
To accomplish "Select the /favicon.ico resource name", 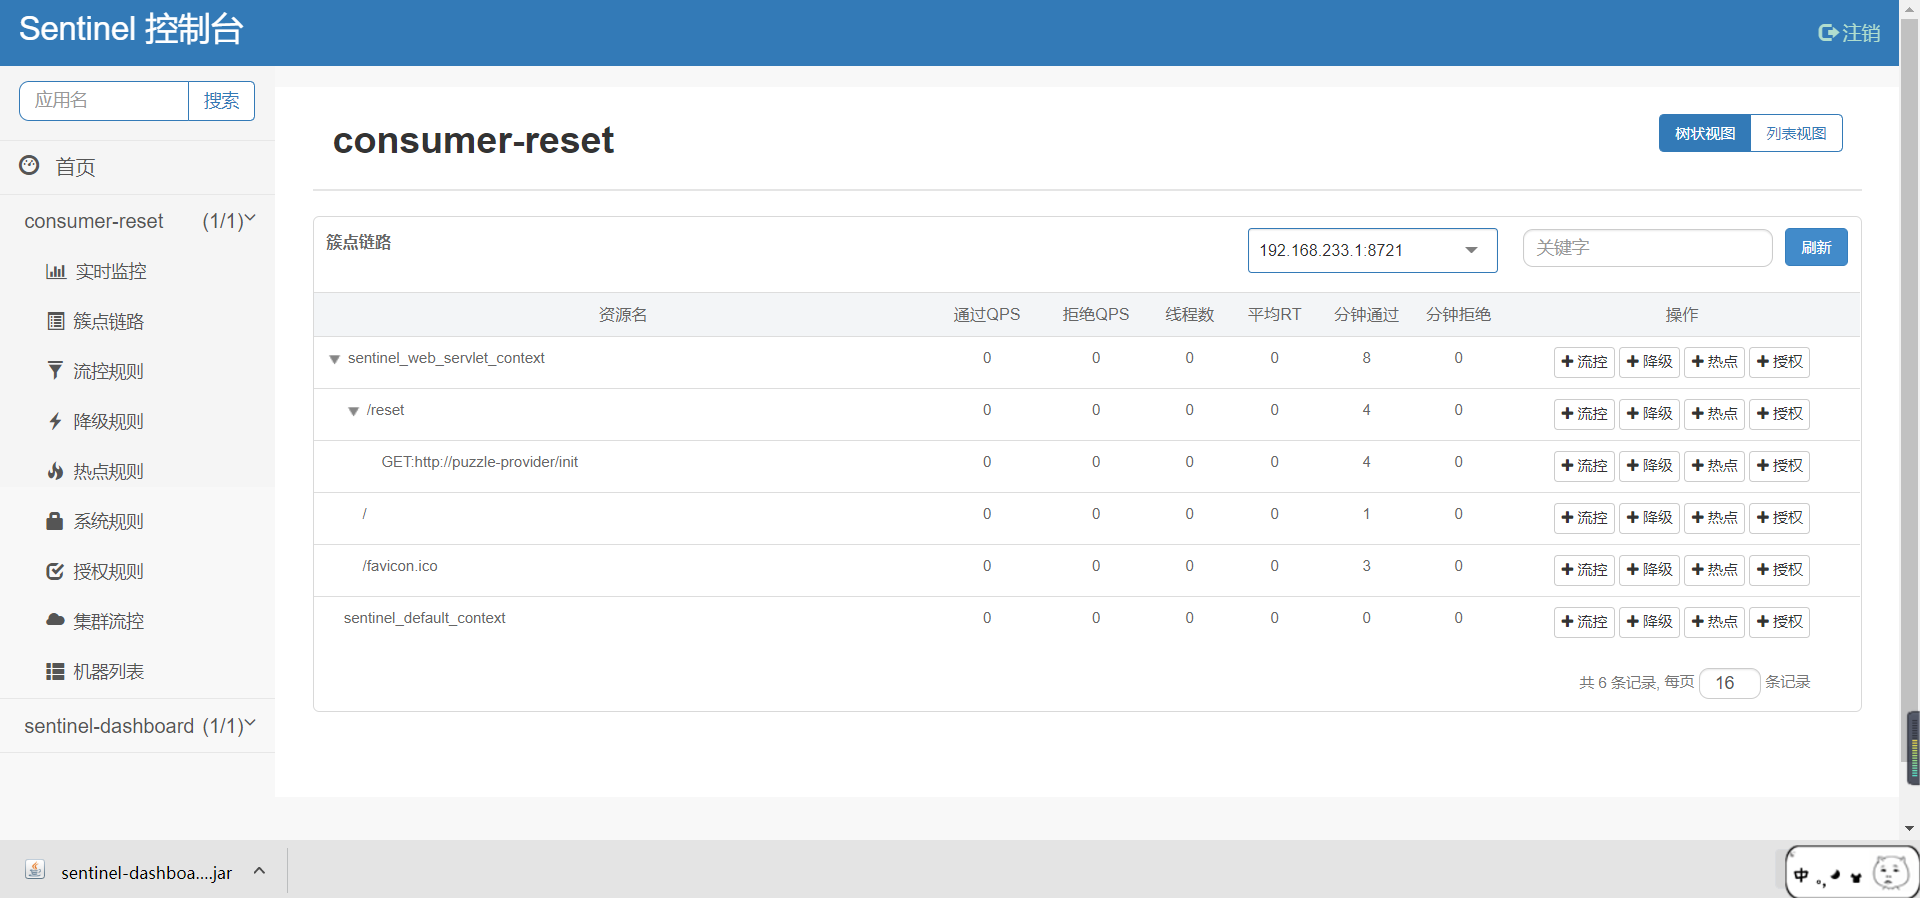I will (x=400, y=566).
